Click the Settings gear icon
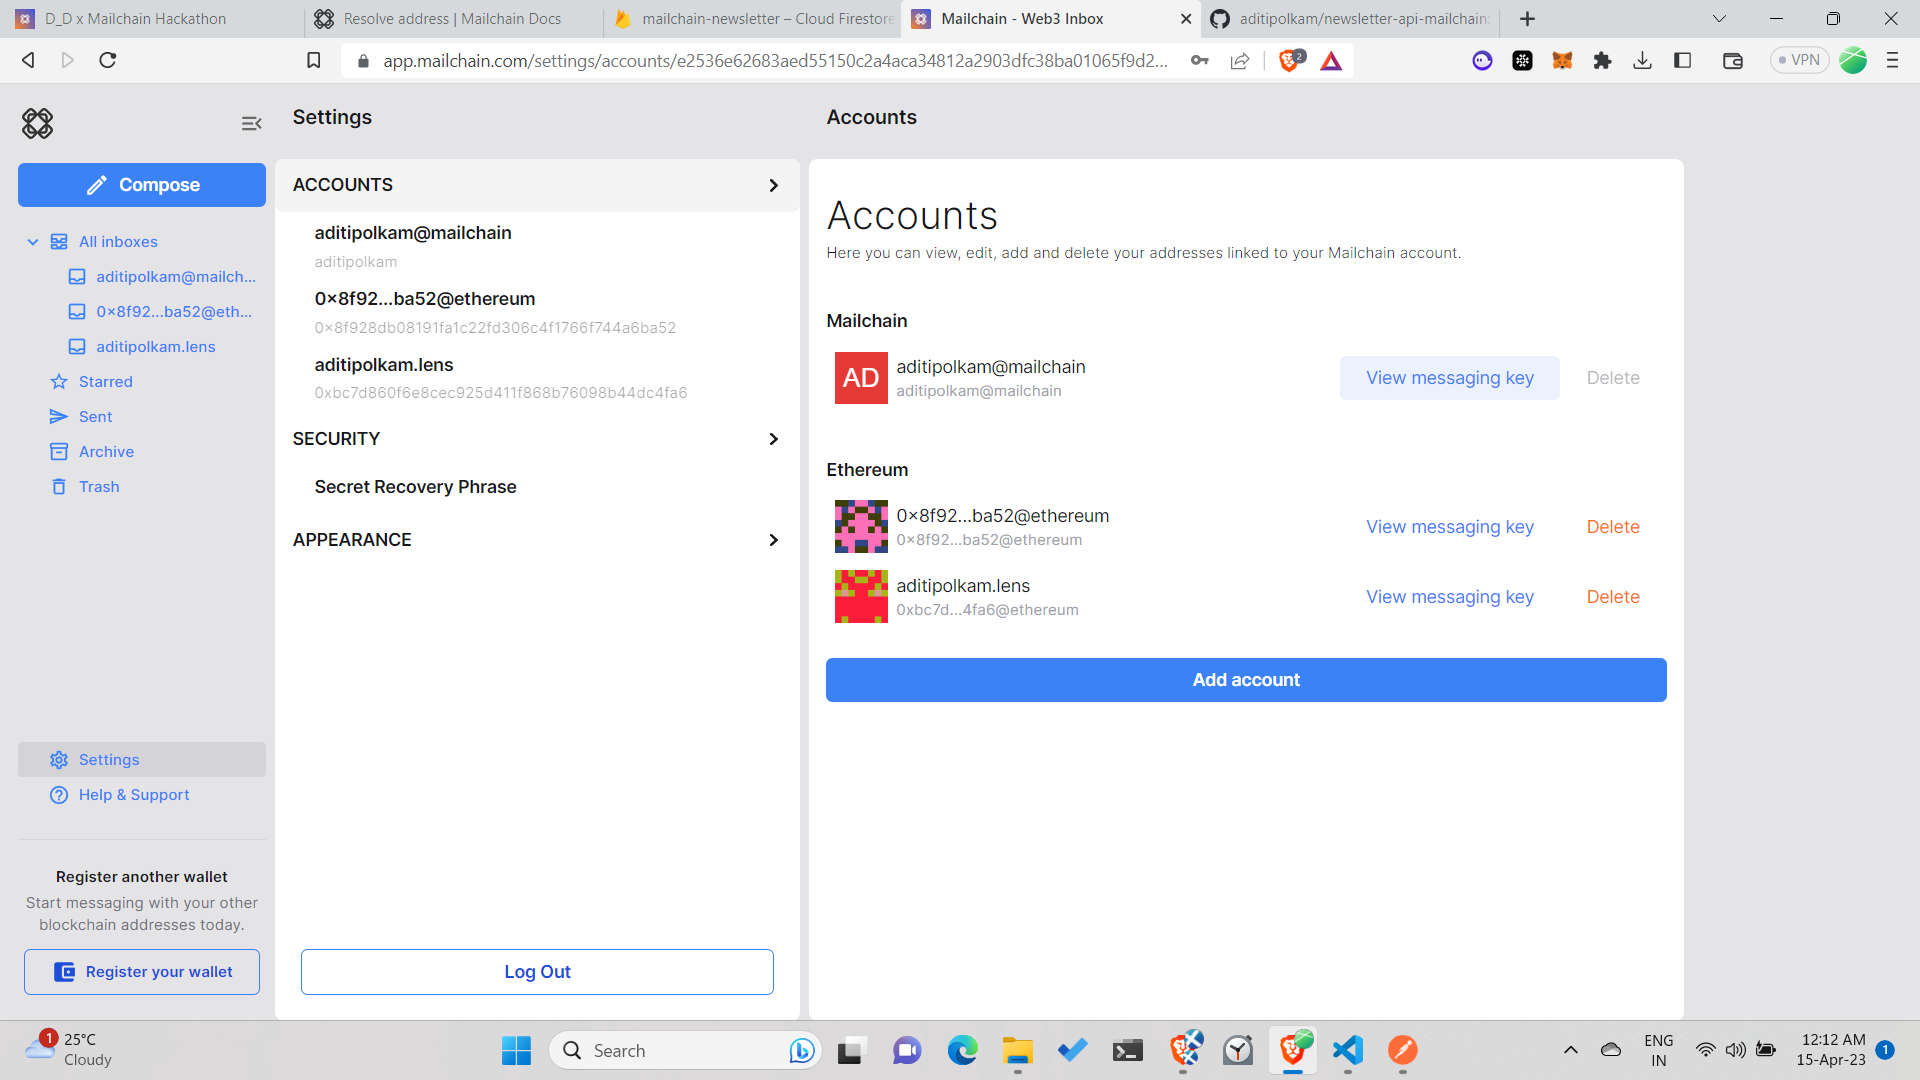Viewport: 1920px width, 1080px height. tap(59, 758)
